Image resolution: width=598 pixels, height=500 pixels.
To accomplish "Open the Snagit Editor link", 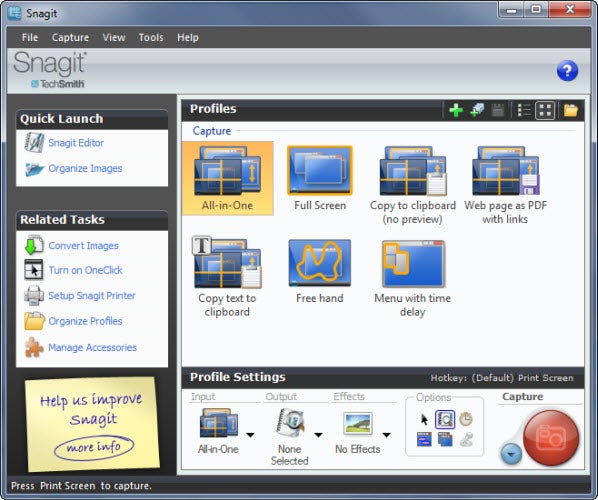I will [x=76, y=143].
